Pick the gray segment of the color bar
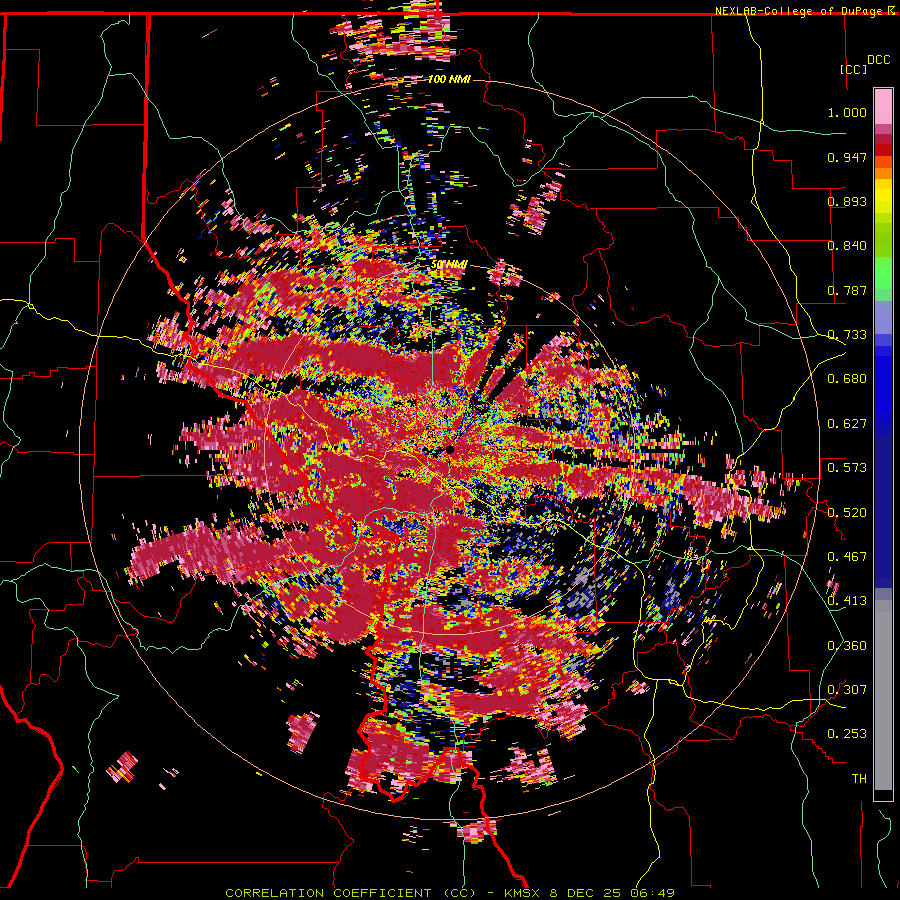Viewport: 900px width, 900px height. [883, 695]
